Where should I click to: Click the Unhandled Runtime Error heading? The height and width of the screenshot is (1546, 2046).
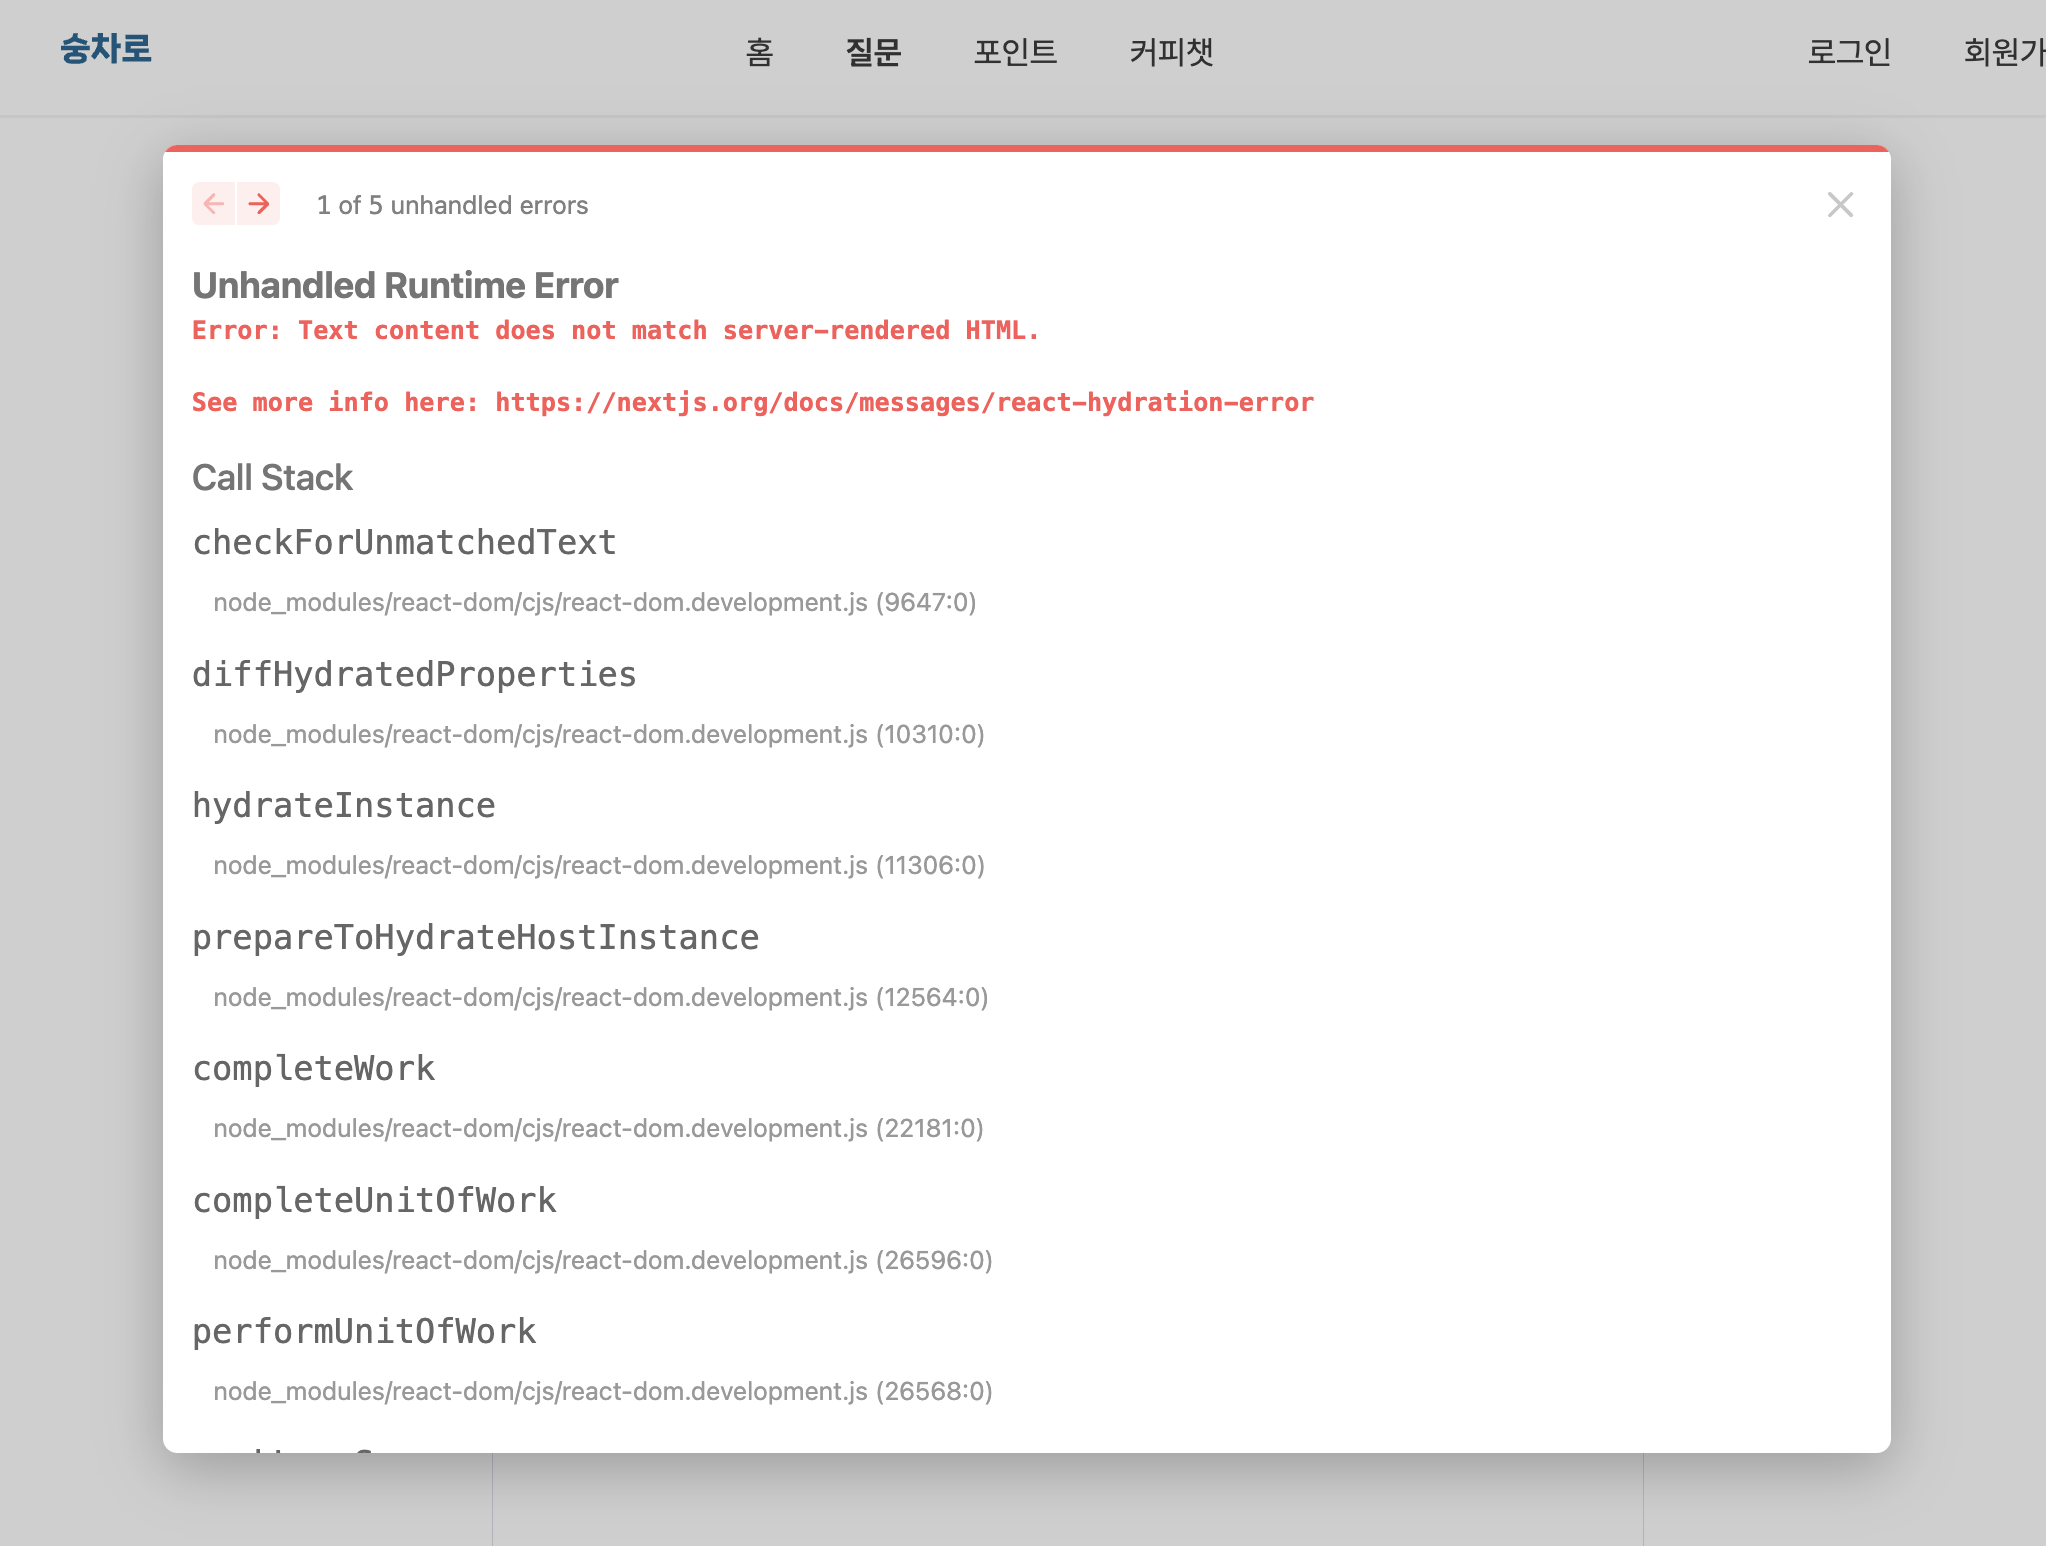tap(405, 285)
